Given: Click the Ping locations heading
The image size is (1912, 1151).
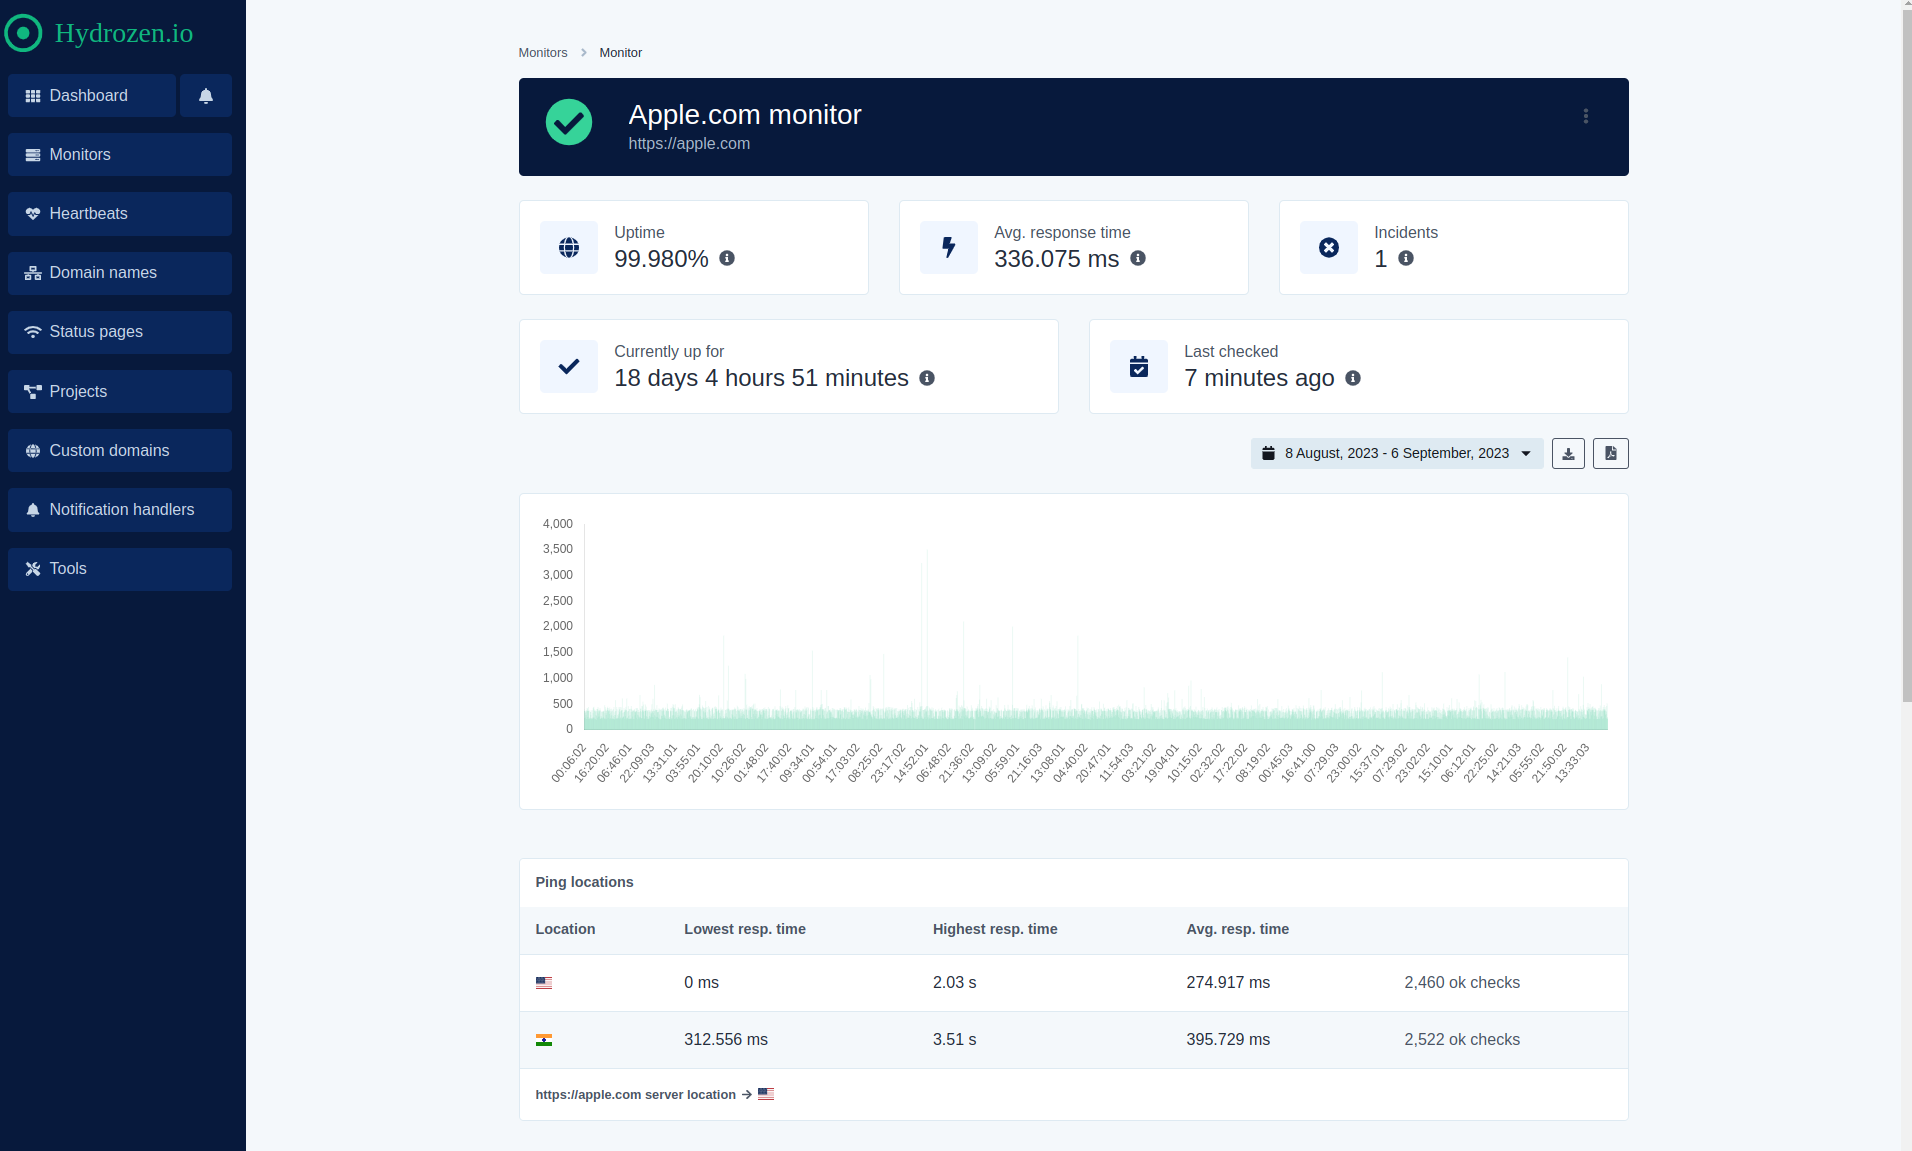Looking at the screenshot, I should [584, 882].
